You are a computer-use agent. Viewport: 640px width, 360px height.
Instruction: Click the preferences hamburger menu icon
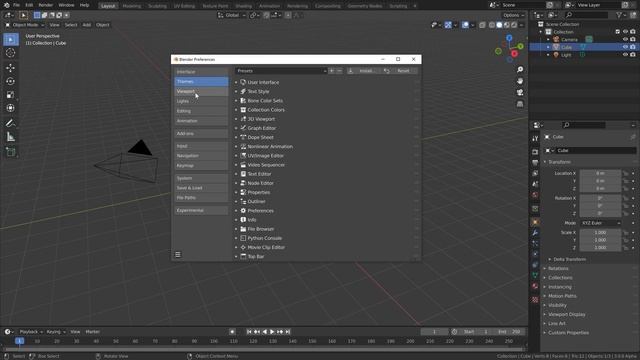coord(178,255)
